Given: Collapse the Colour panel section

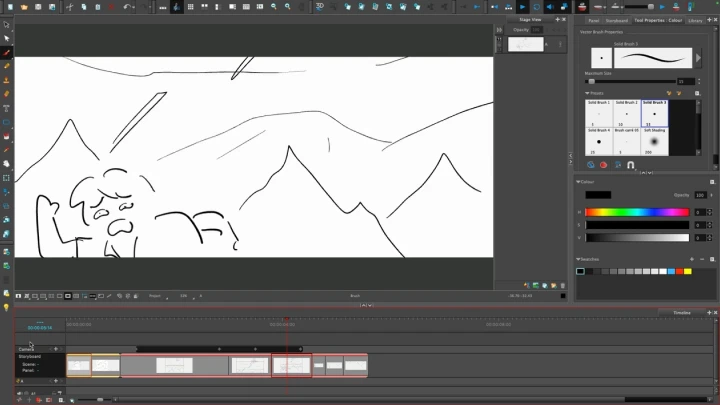Looking at the screenshot, I should pos(578,182).
